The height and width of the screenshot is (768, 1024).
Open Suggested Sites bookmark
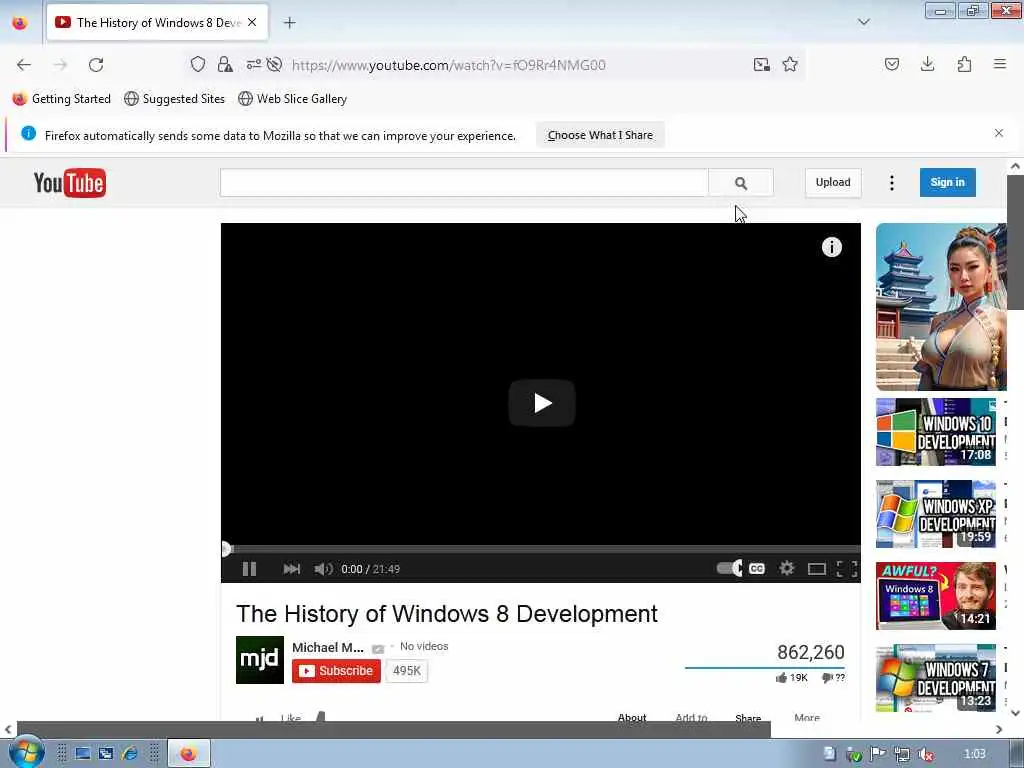[174, 99]
